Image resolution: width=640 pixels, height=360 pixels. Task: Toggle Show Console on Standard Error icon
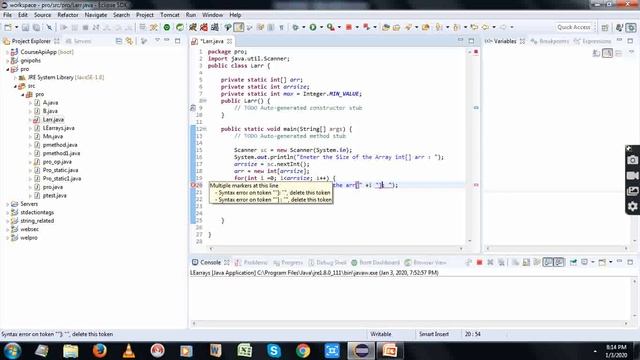[559, 262]
